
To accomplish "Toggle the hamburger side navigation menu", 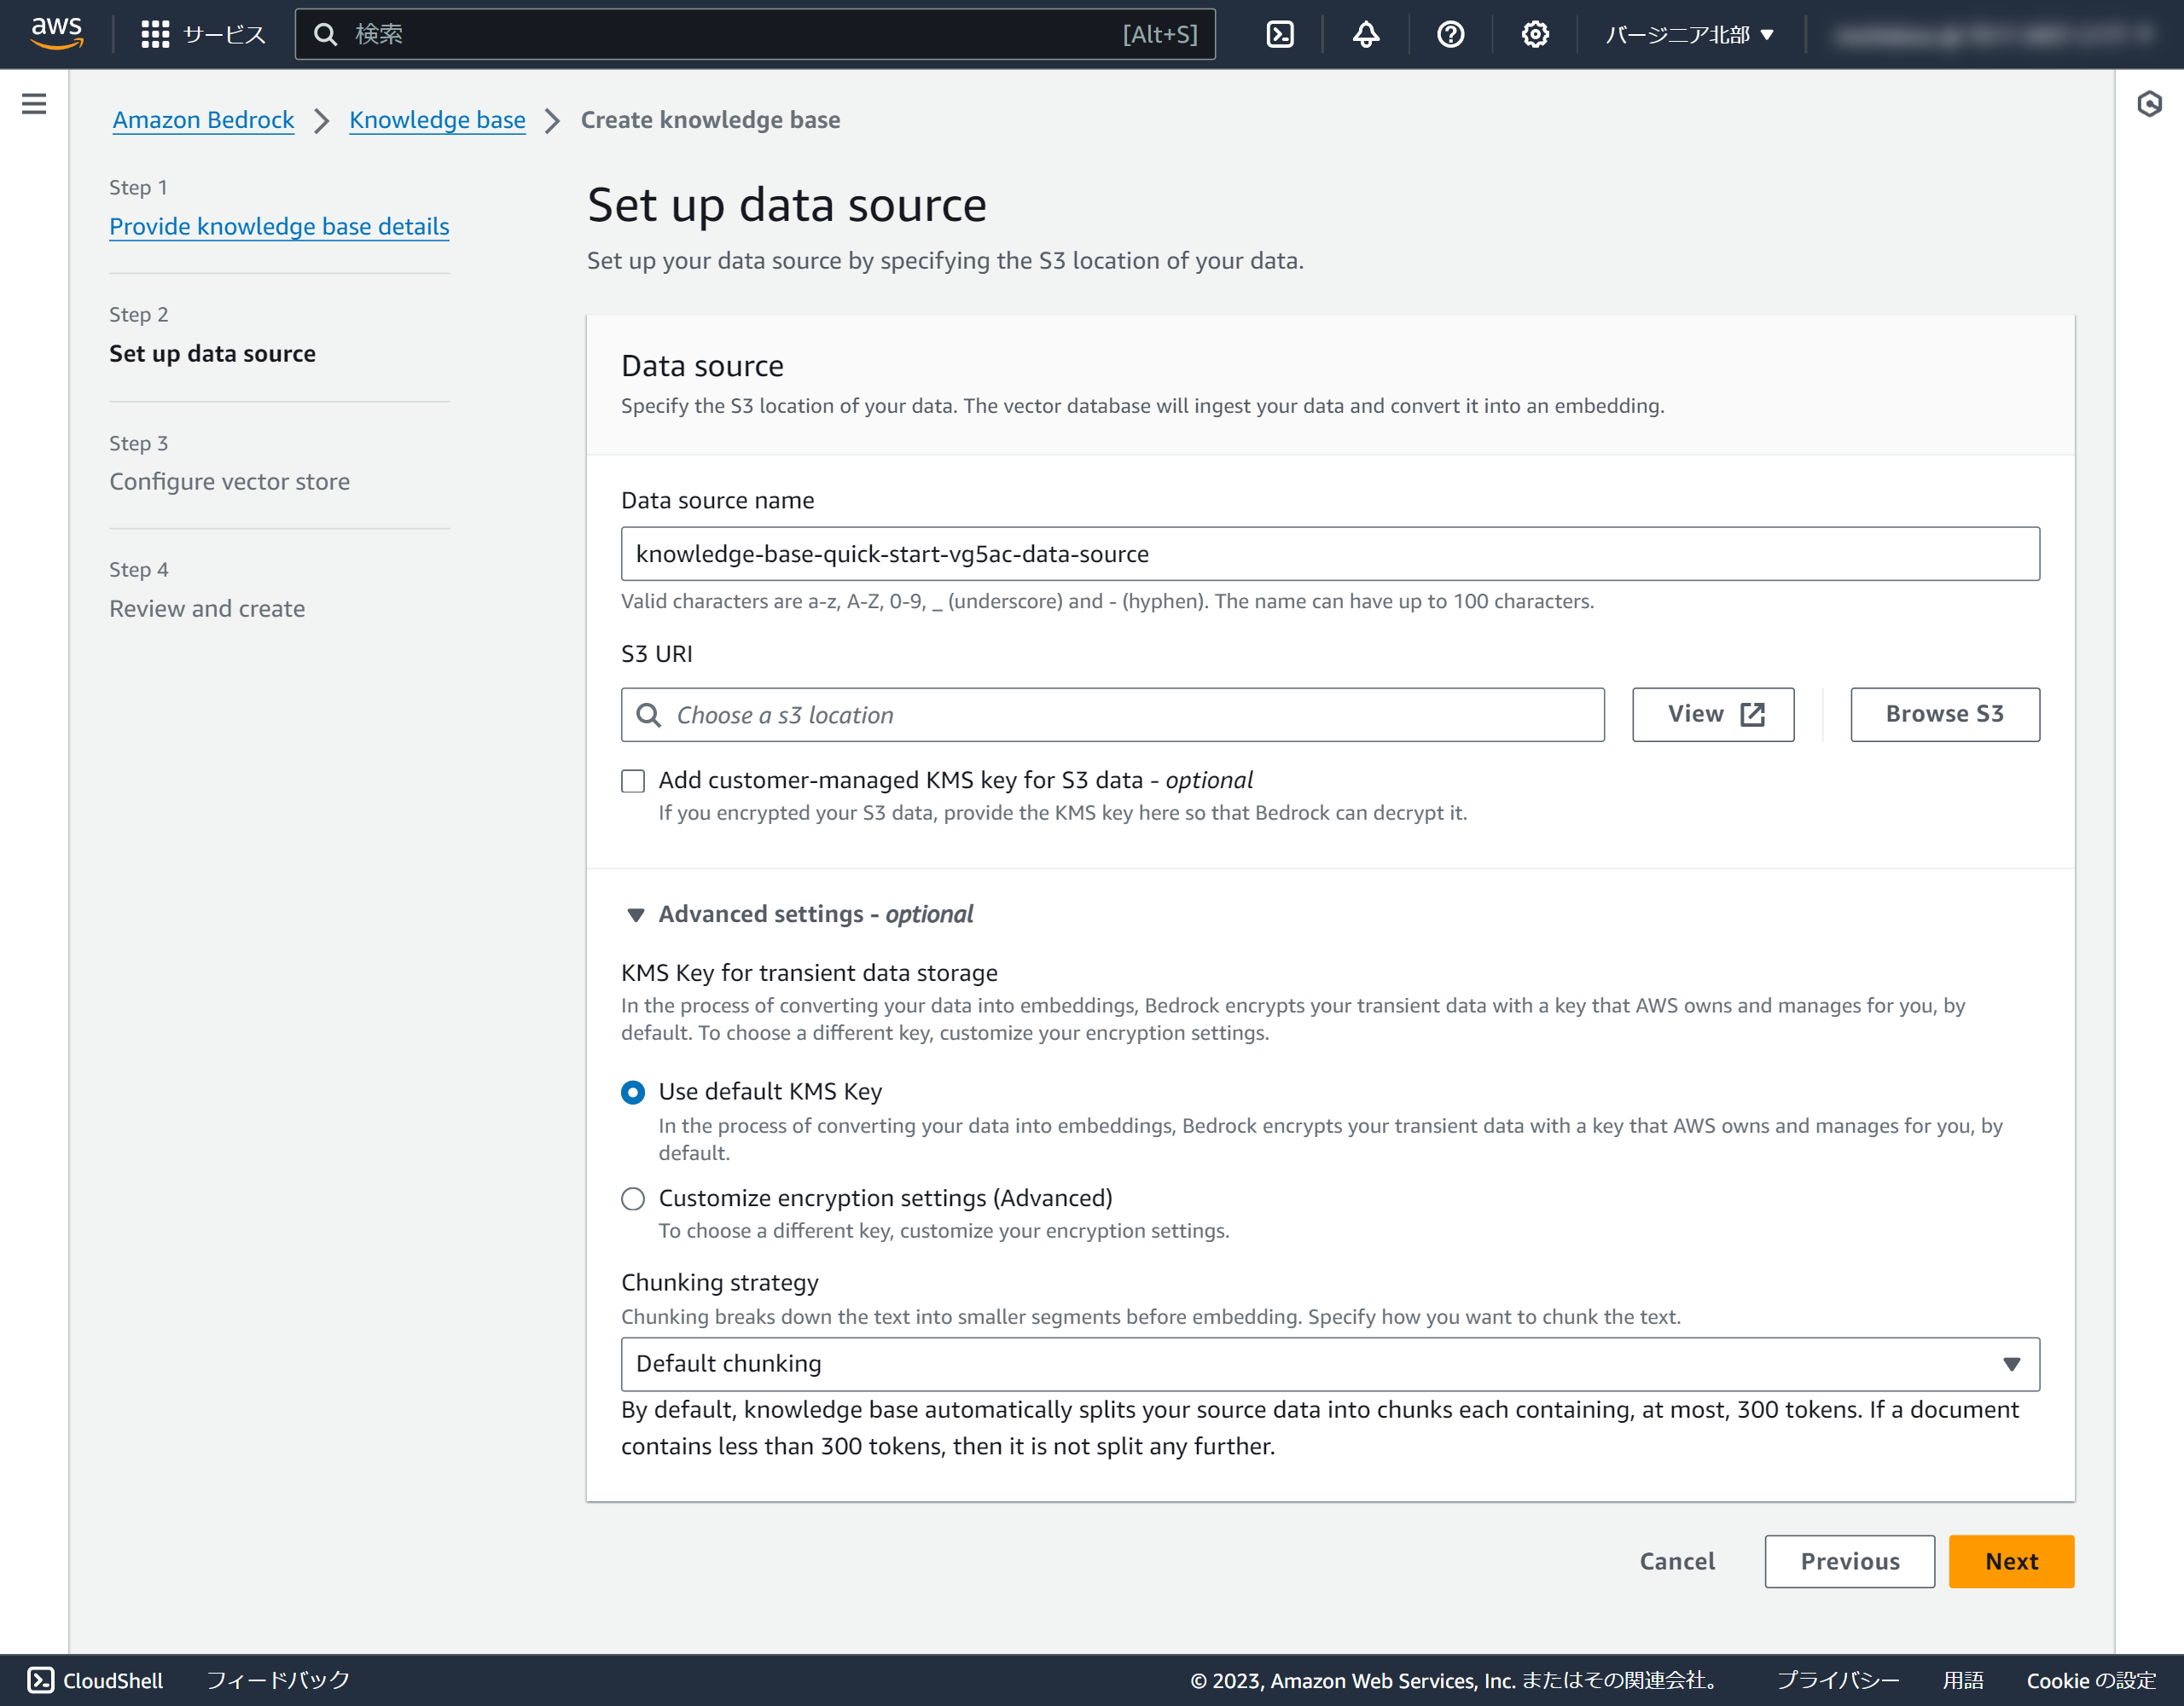I will click(x=34, y=104).
